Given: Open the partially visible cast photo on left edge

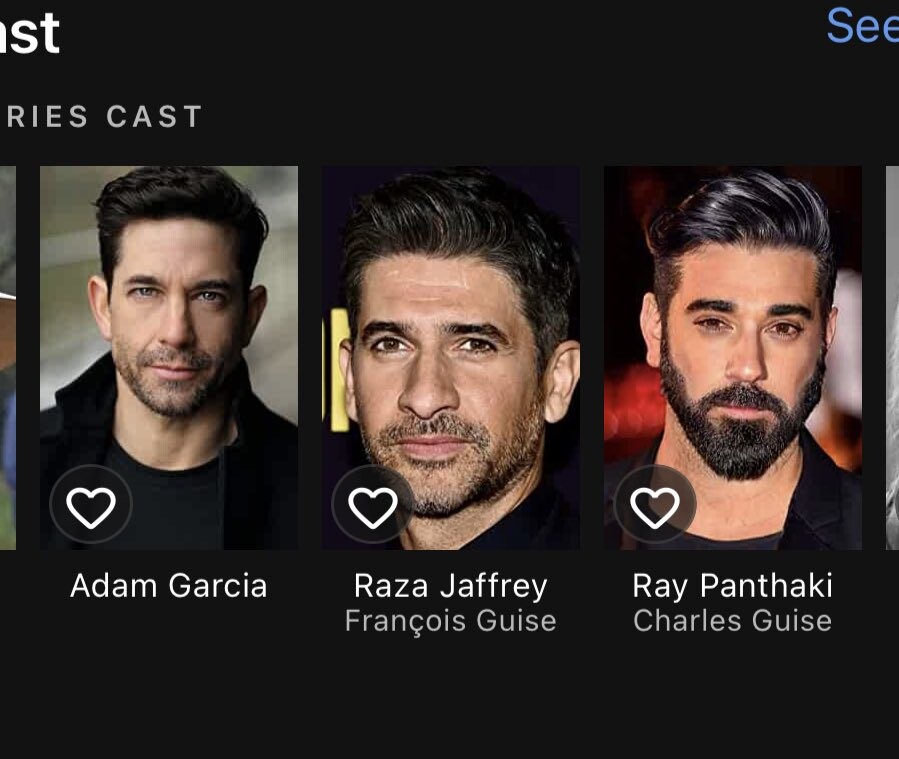Looking at the screenshot, I should click(7, 358).
